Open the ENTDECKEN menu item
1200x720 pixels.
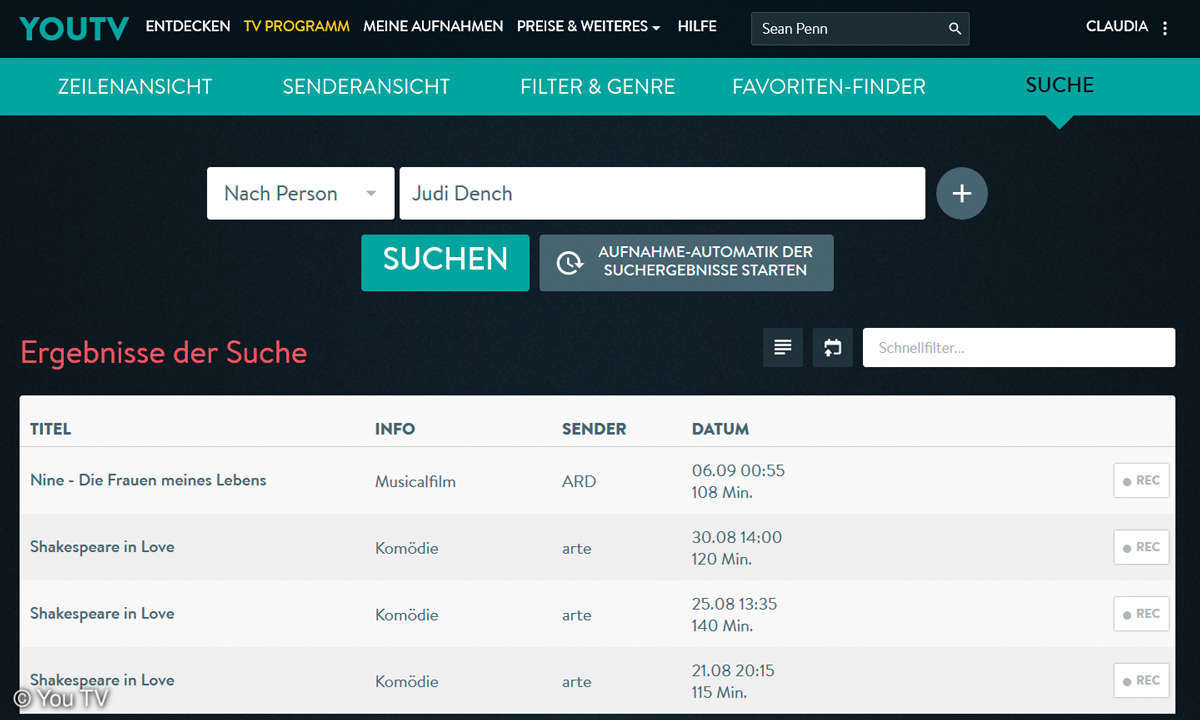(188, 27)
